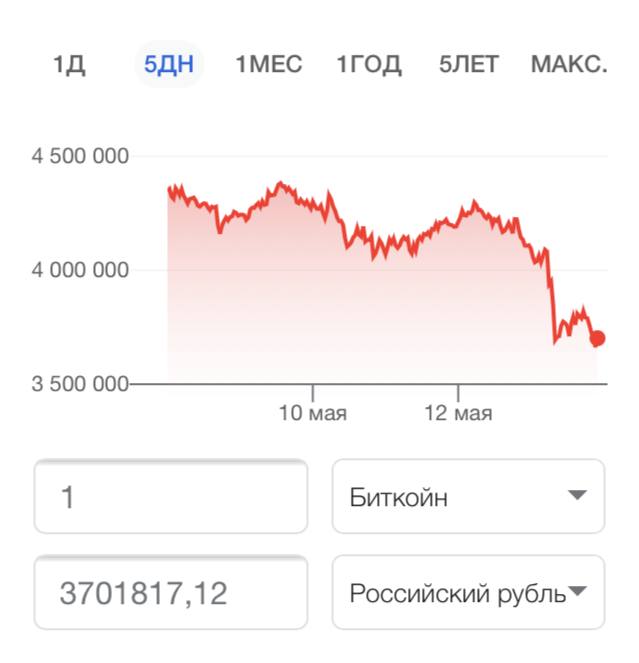Screen dimensions: 639x663
Task: Click the 3 500 000 axis label
Action: (80, 384)
